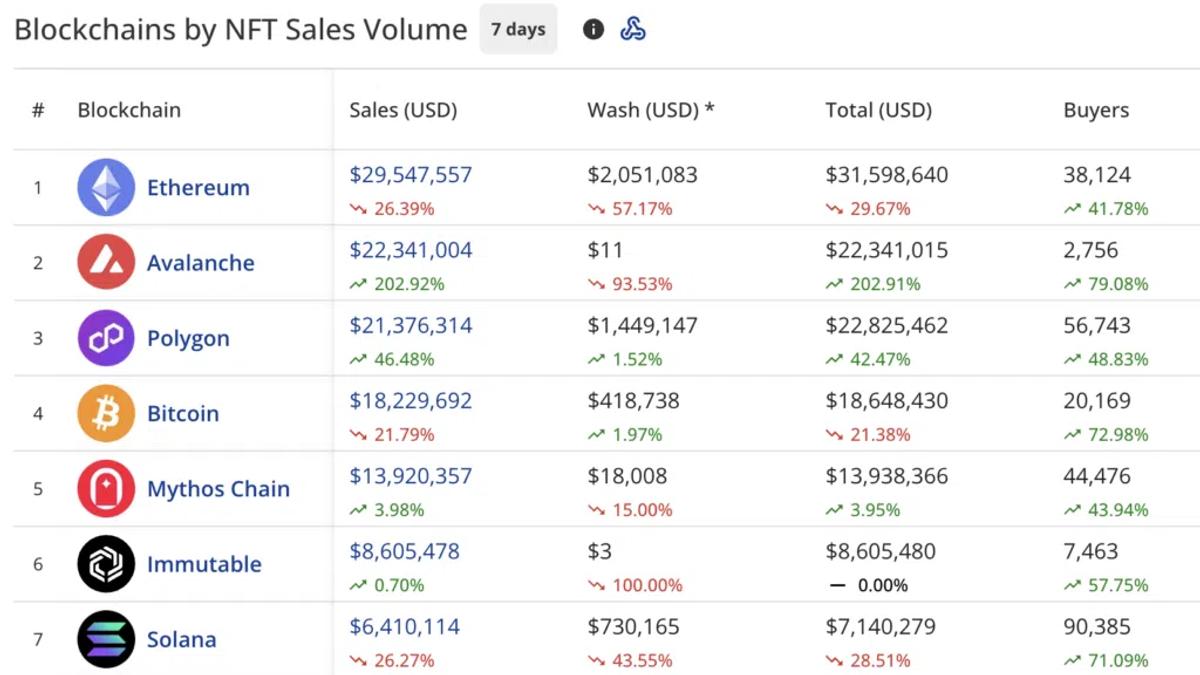Image resolution: width=1200 pixels, height=675 pixels.
Task: Click the Blockchains by NFT Sales Volume title
Action: 241,30
